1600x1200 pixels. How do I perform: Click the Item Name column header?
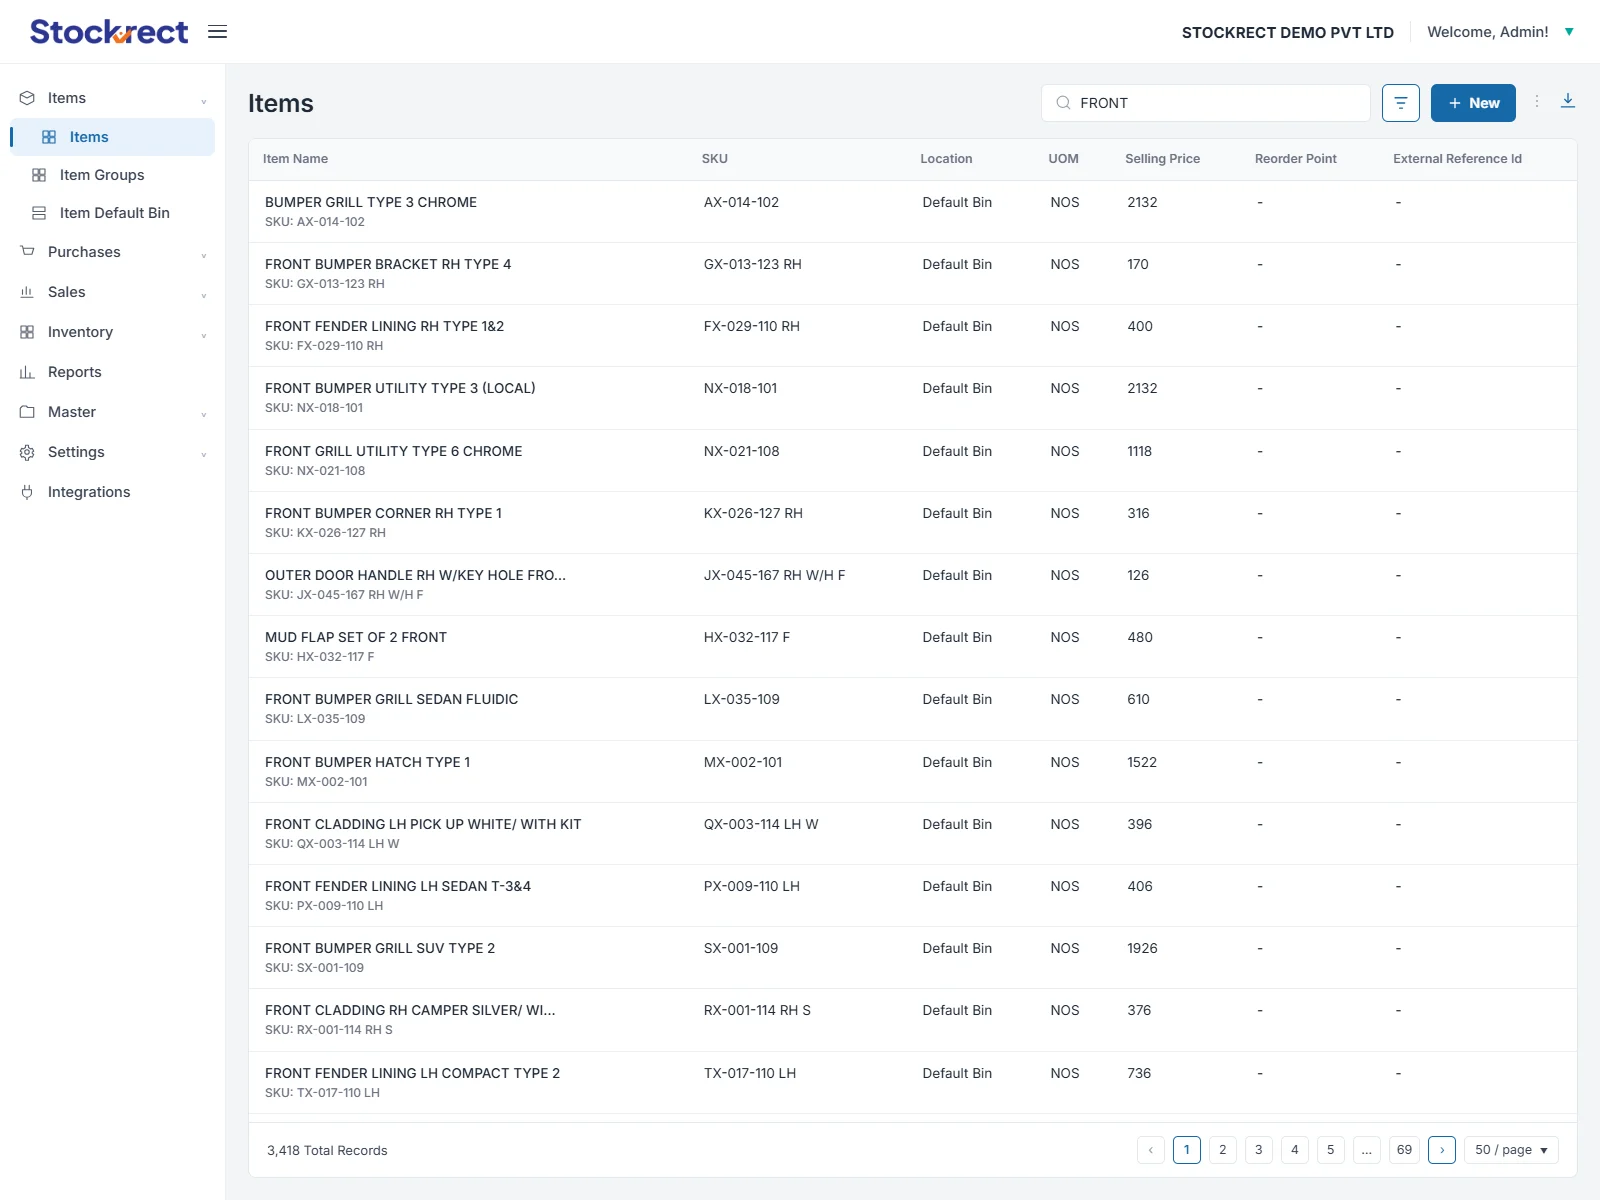pos(295,159)
